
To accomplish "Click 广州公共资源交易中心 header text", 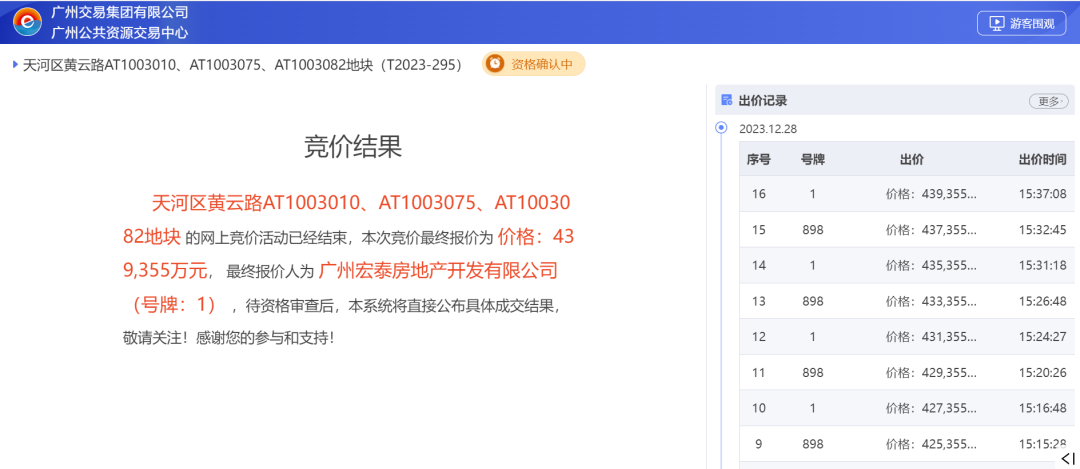I will click(x=119, y=32).
